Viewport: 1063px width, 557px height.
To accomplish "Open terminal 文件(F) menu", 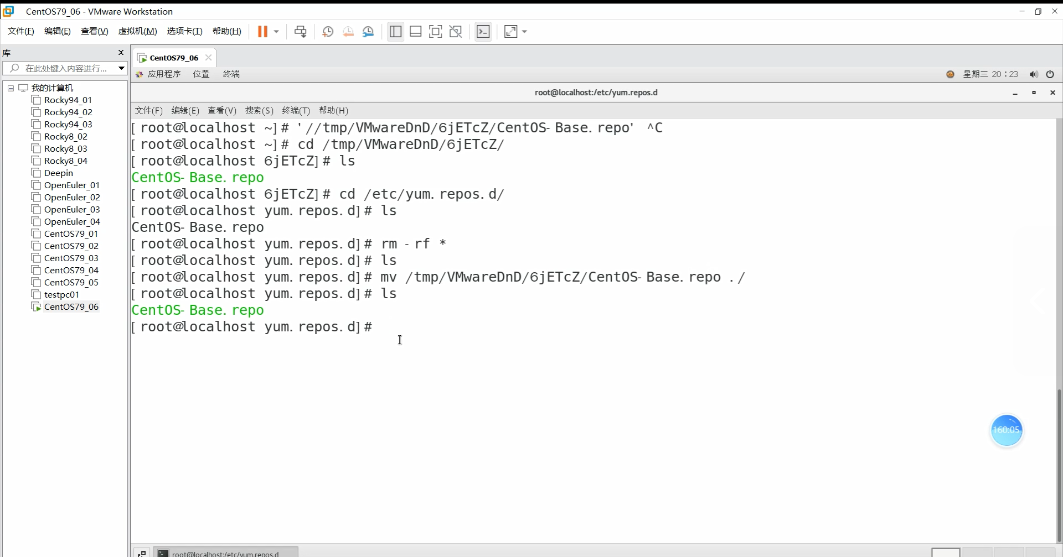I will (148, 110).
